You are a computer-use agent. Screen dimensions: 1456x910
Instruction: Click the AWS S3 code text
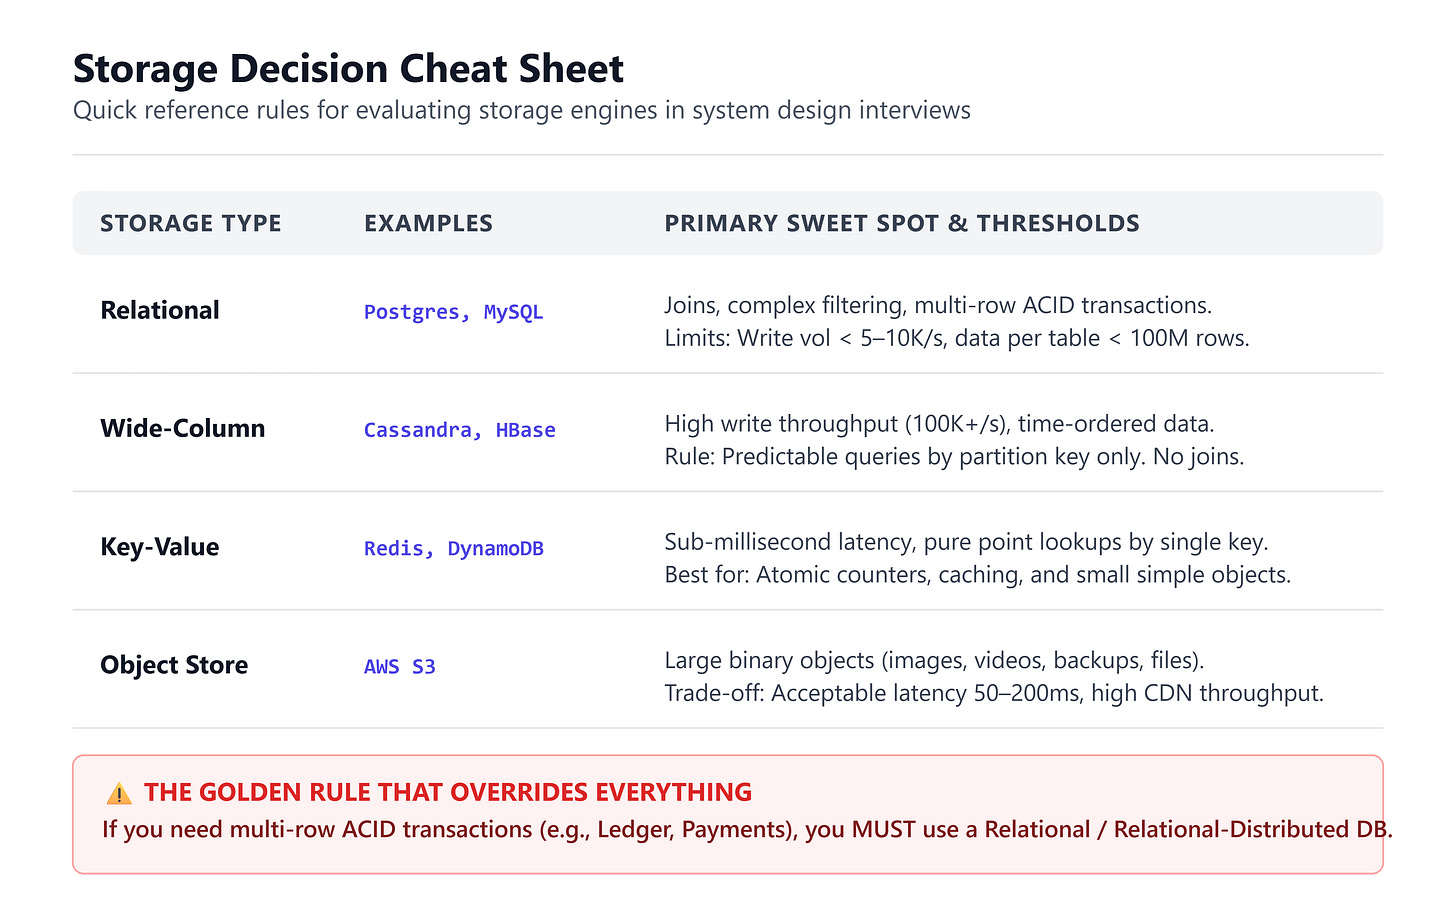[x=400, y=667]
